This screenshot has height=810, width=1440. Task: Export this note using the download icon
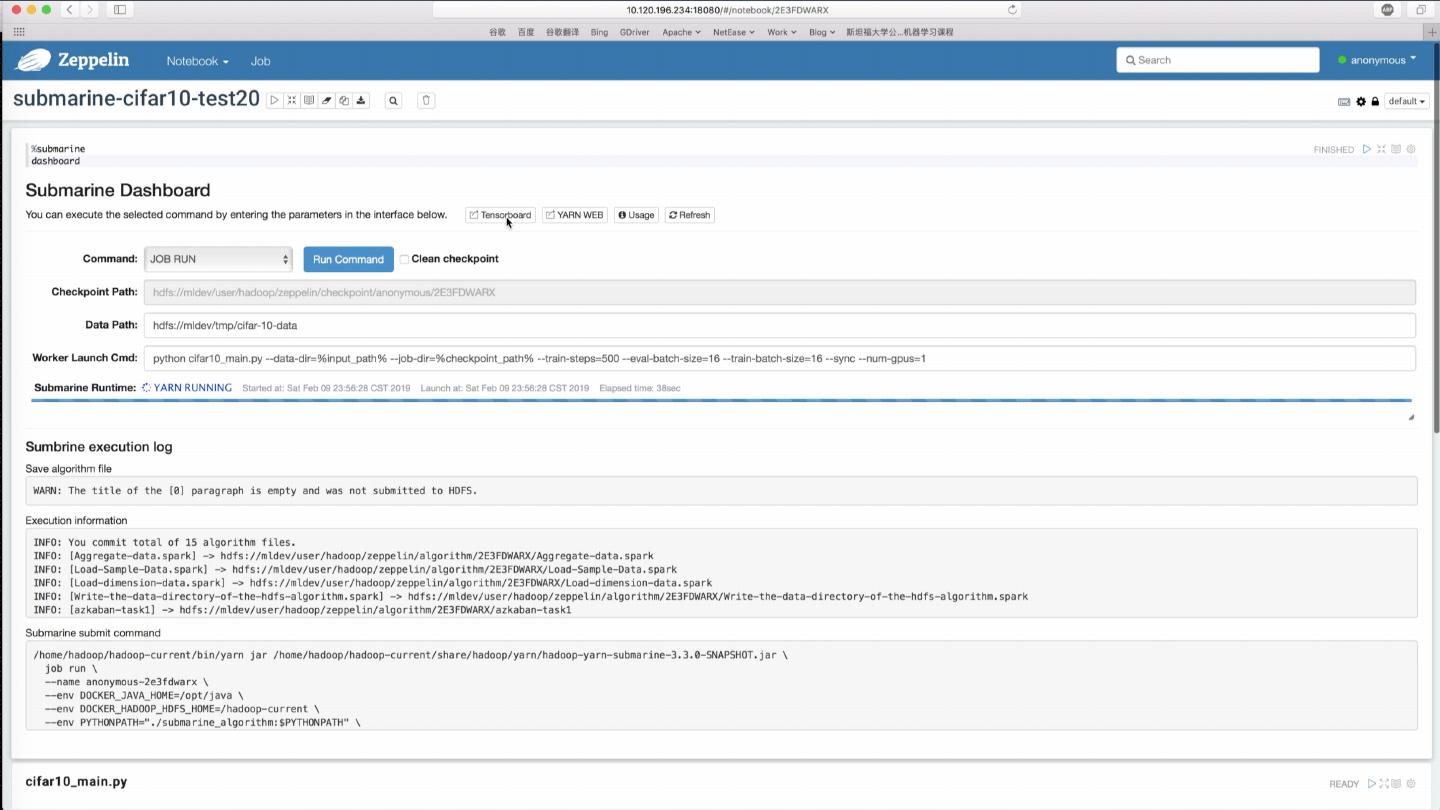coord(361,100)
